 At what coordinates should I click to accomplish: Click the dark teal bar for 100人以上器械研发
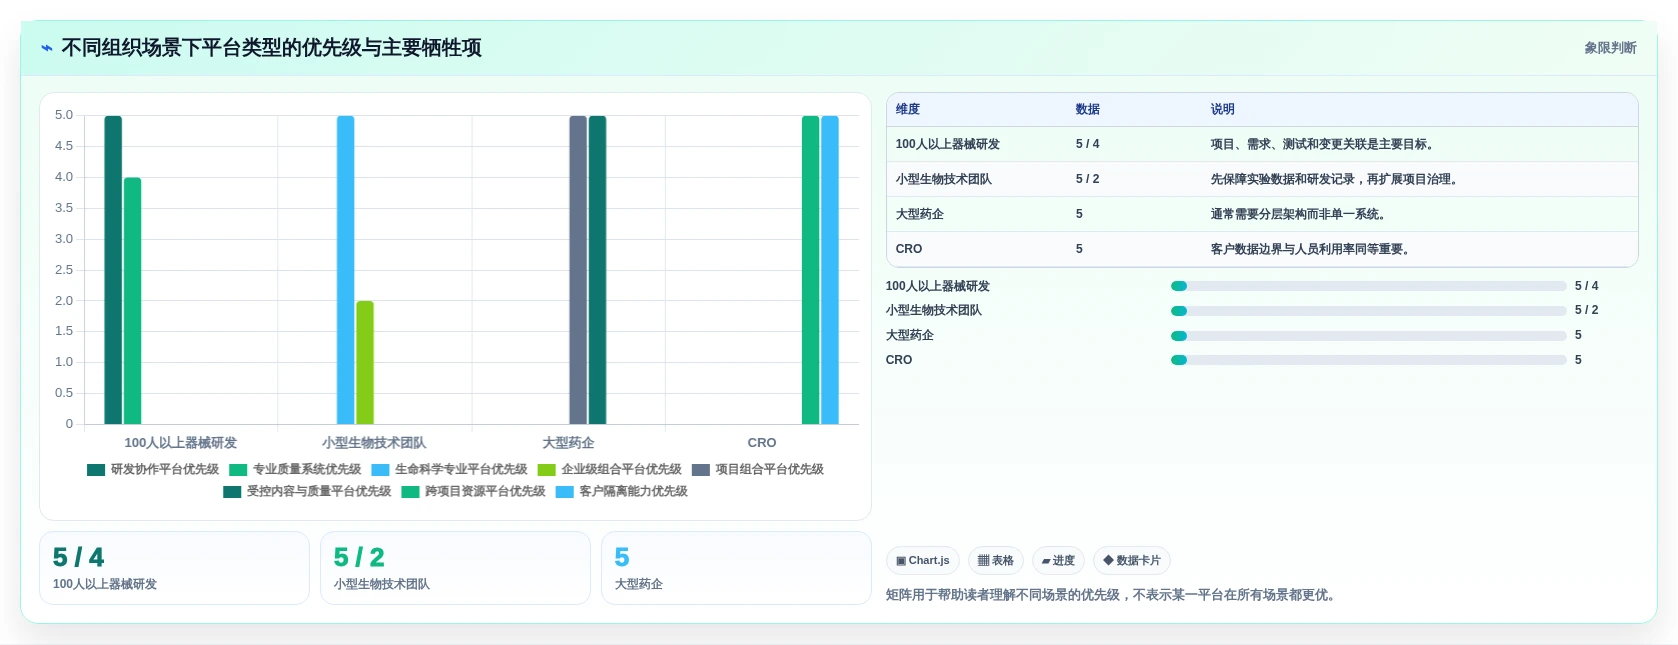pos(113,270)
